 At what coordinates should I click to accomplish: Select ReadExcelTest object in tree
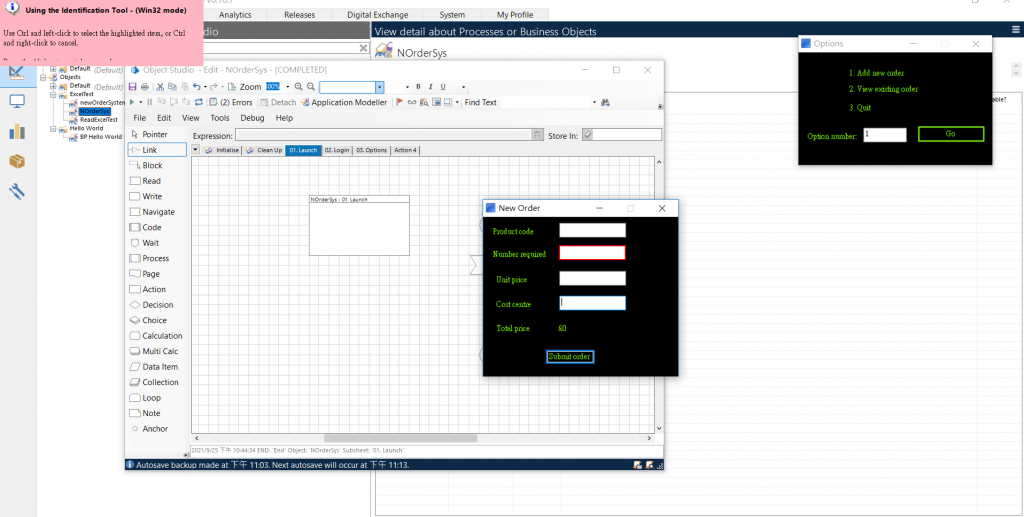pos(99,120)
